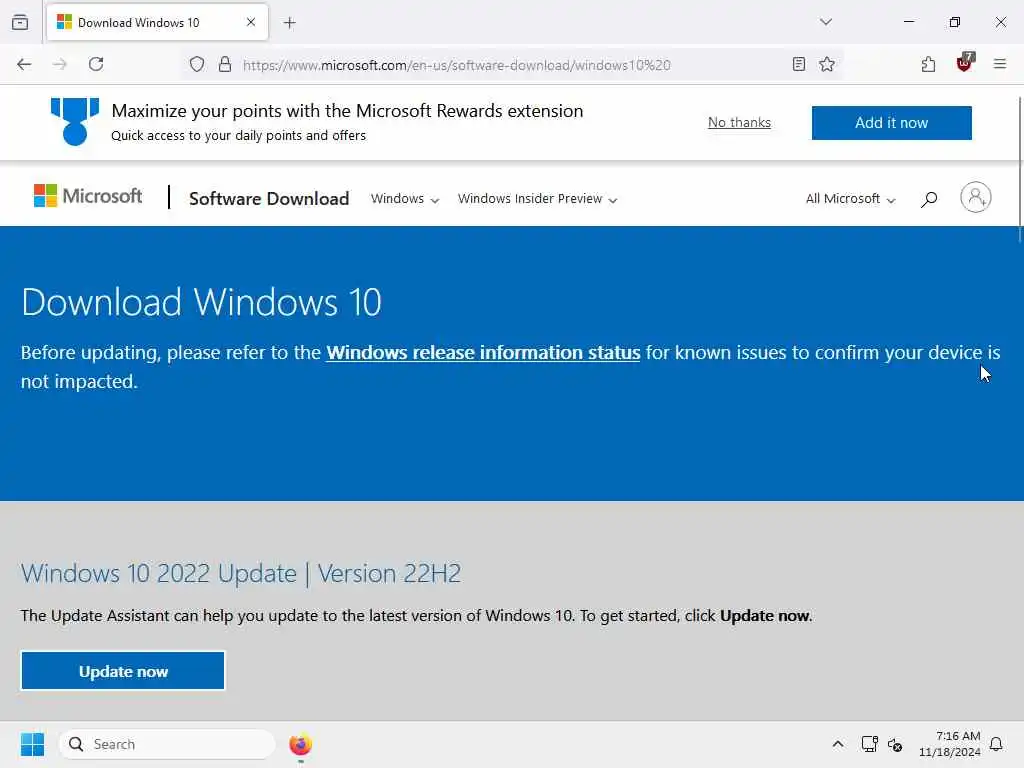Expand the list all tabs chevron
Screen dimensions: 1024x768
click(x=826, y=22)
